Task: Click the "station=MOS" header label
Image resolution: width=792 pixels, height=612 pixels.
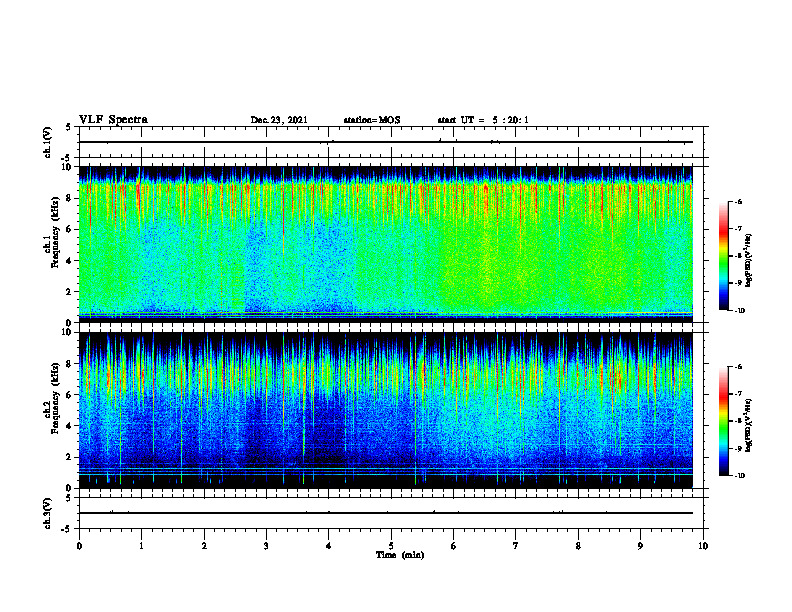Action: coord(372,120)
